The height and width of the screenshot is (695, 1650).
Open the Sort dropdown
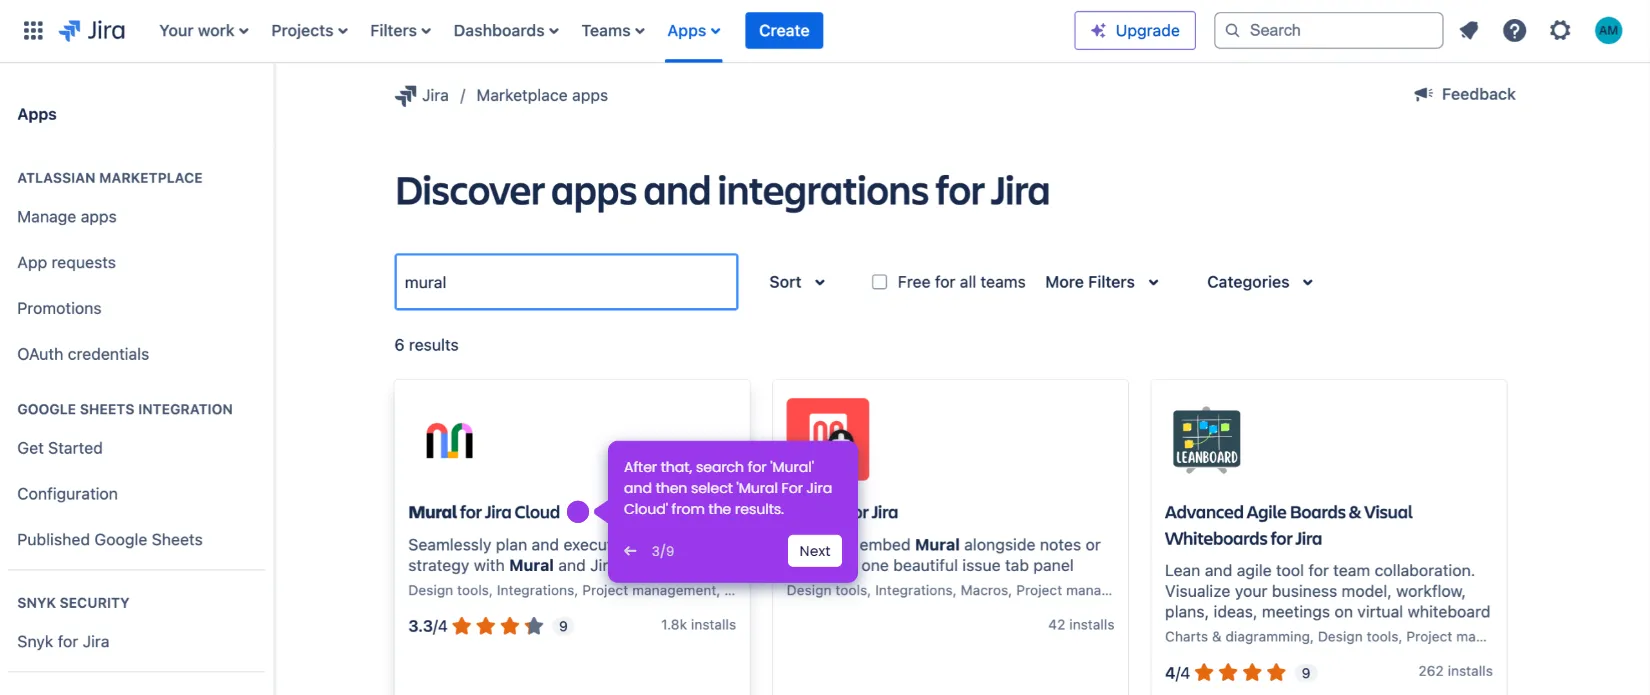(797, 282)
